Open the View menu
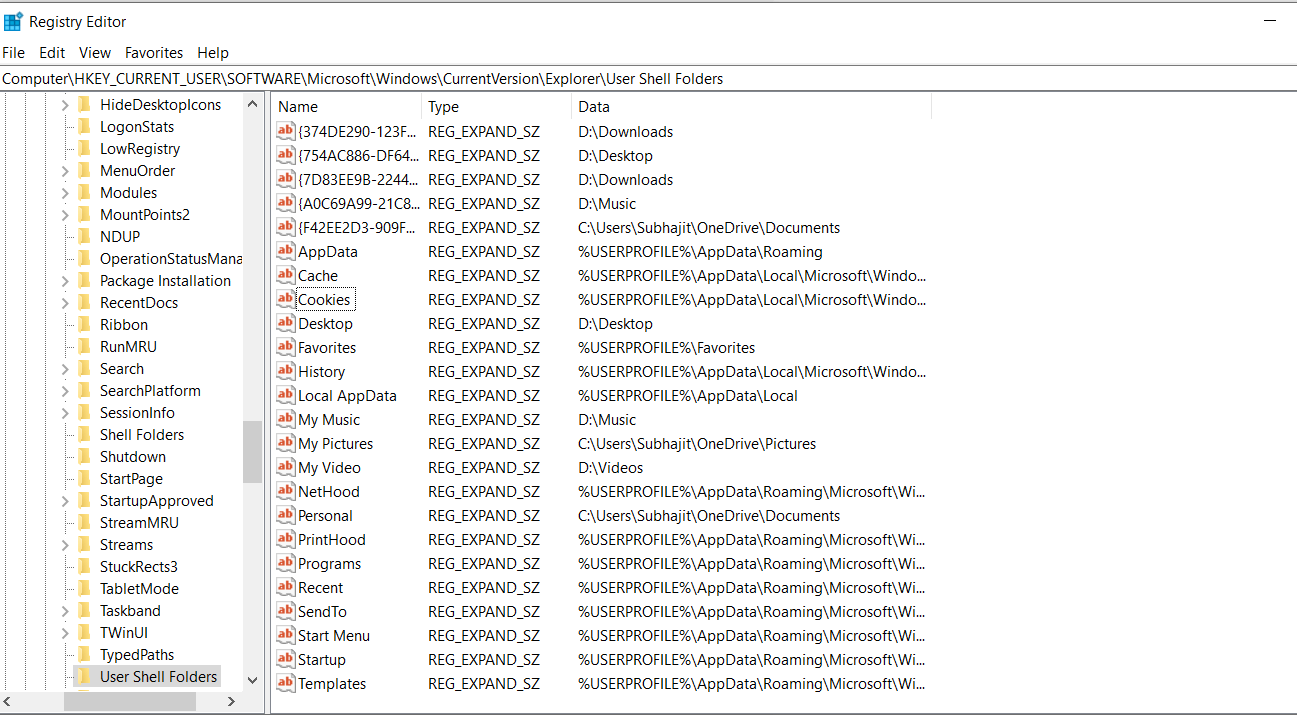This screenshot has width=1297, height=715. point(95,53)
